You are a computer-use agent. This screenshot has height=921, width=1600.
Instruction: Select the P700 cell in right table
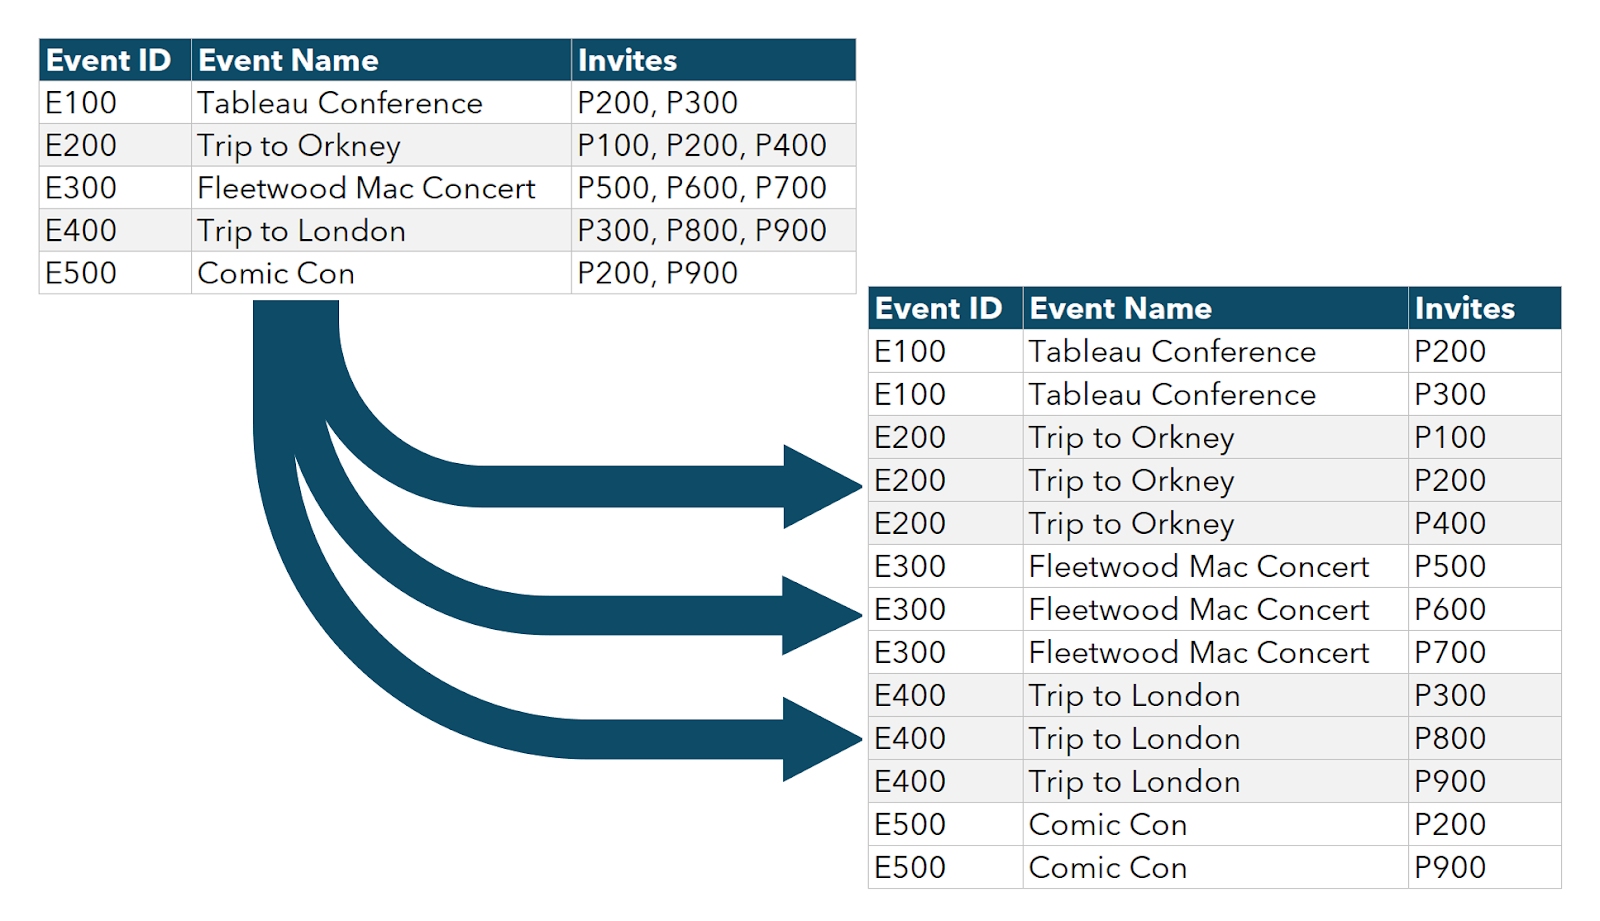pos(1484,652)
